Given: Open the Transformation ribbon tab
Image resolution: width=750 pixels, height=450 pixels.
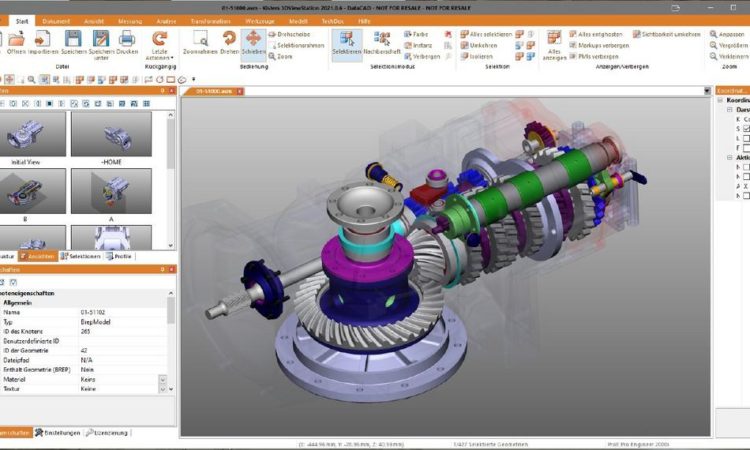Looking at the screenshot, I should (x=210, y=22).
